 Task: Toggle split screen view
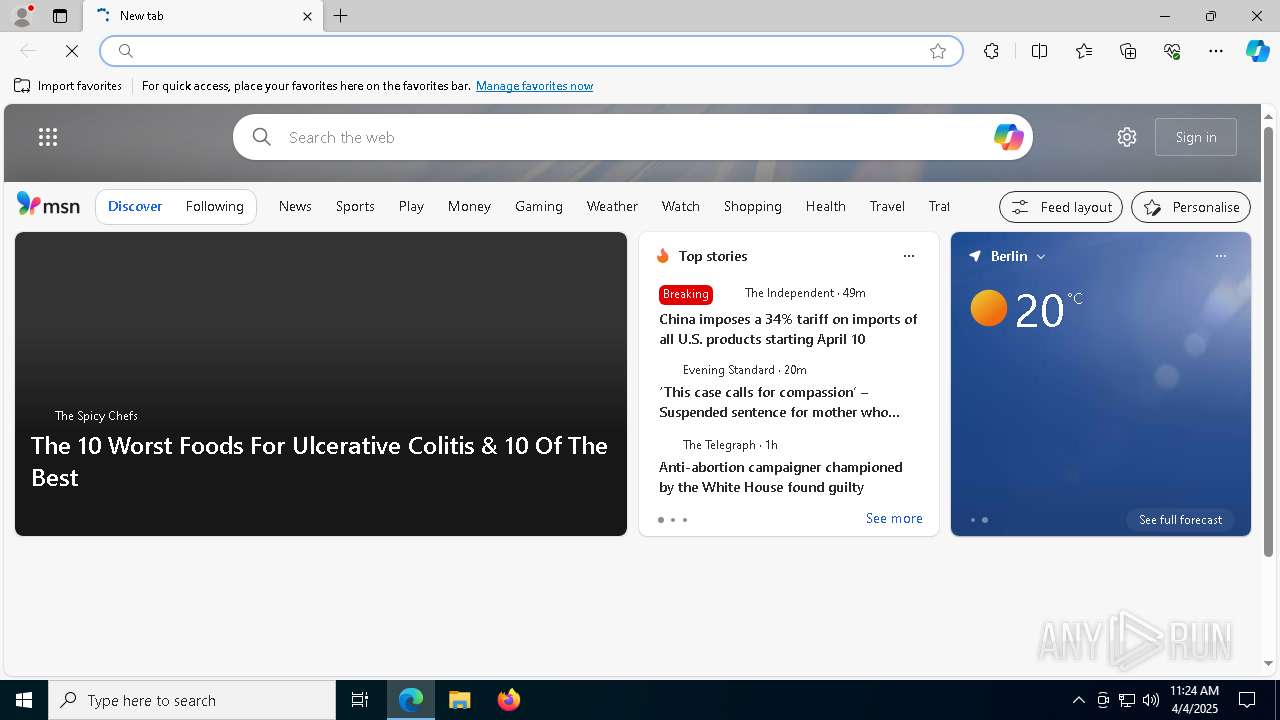point(1039,51)
